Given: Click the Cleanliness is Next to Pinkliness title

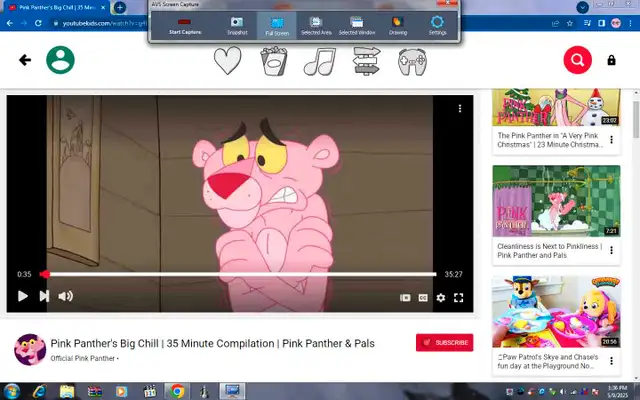Looking at the screenshot, I should click(549, 251).
